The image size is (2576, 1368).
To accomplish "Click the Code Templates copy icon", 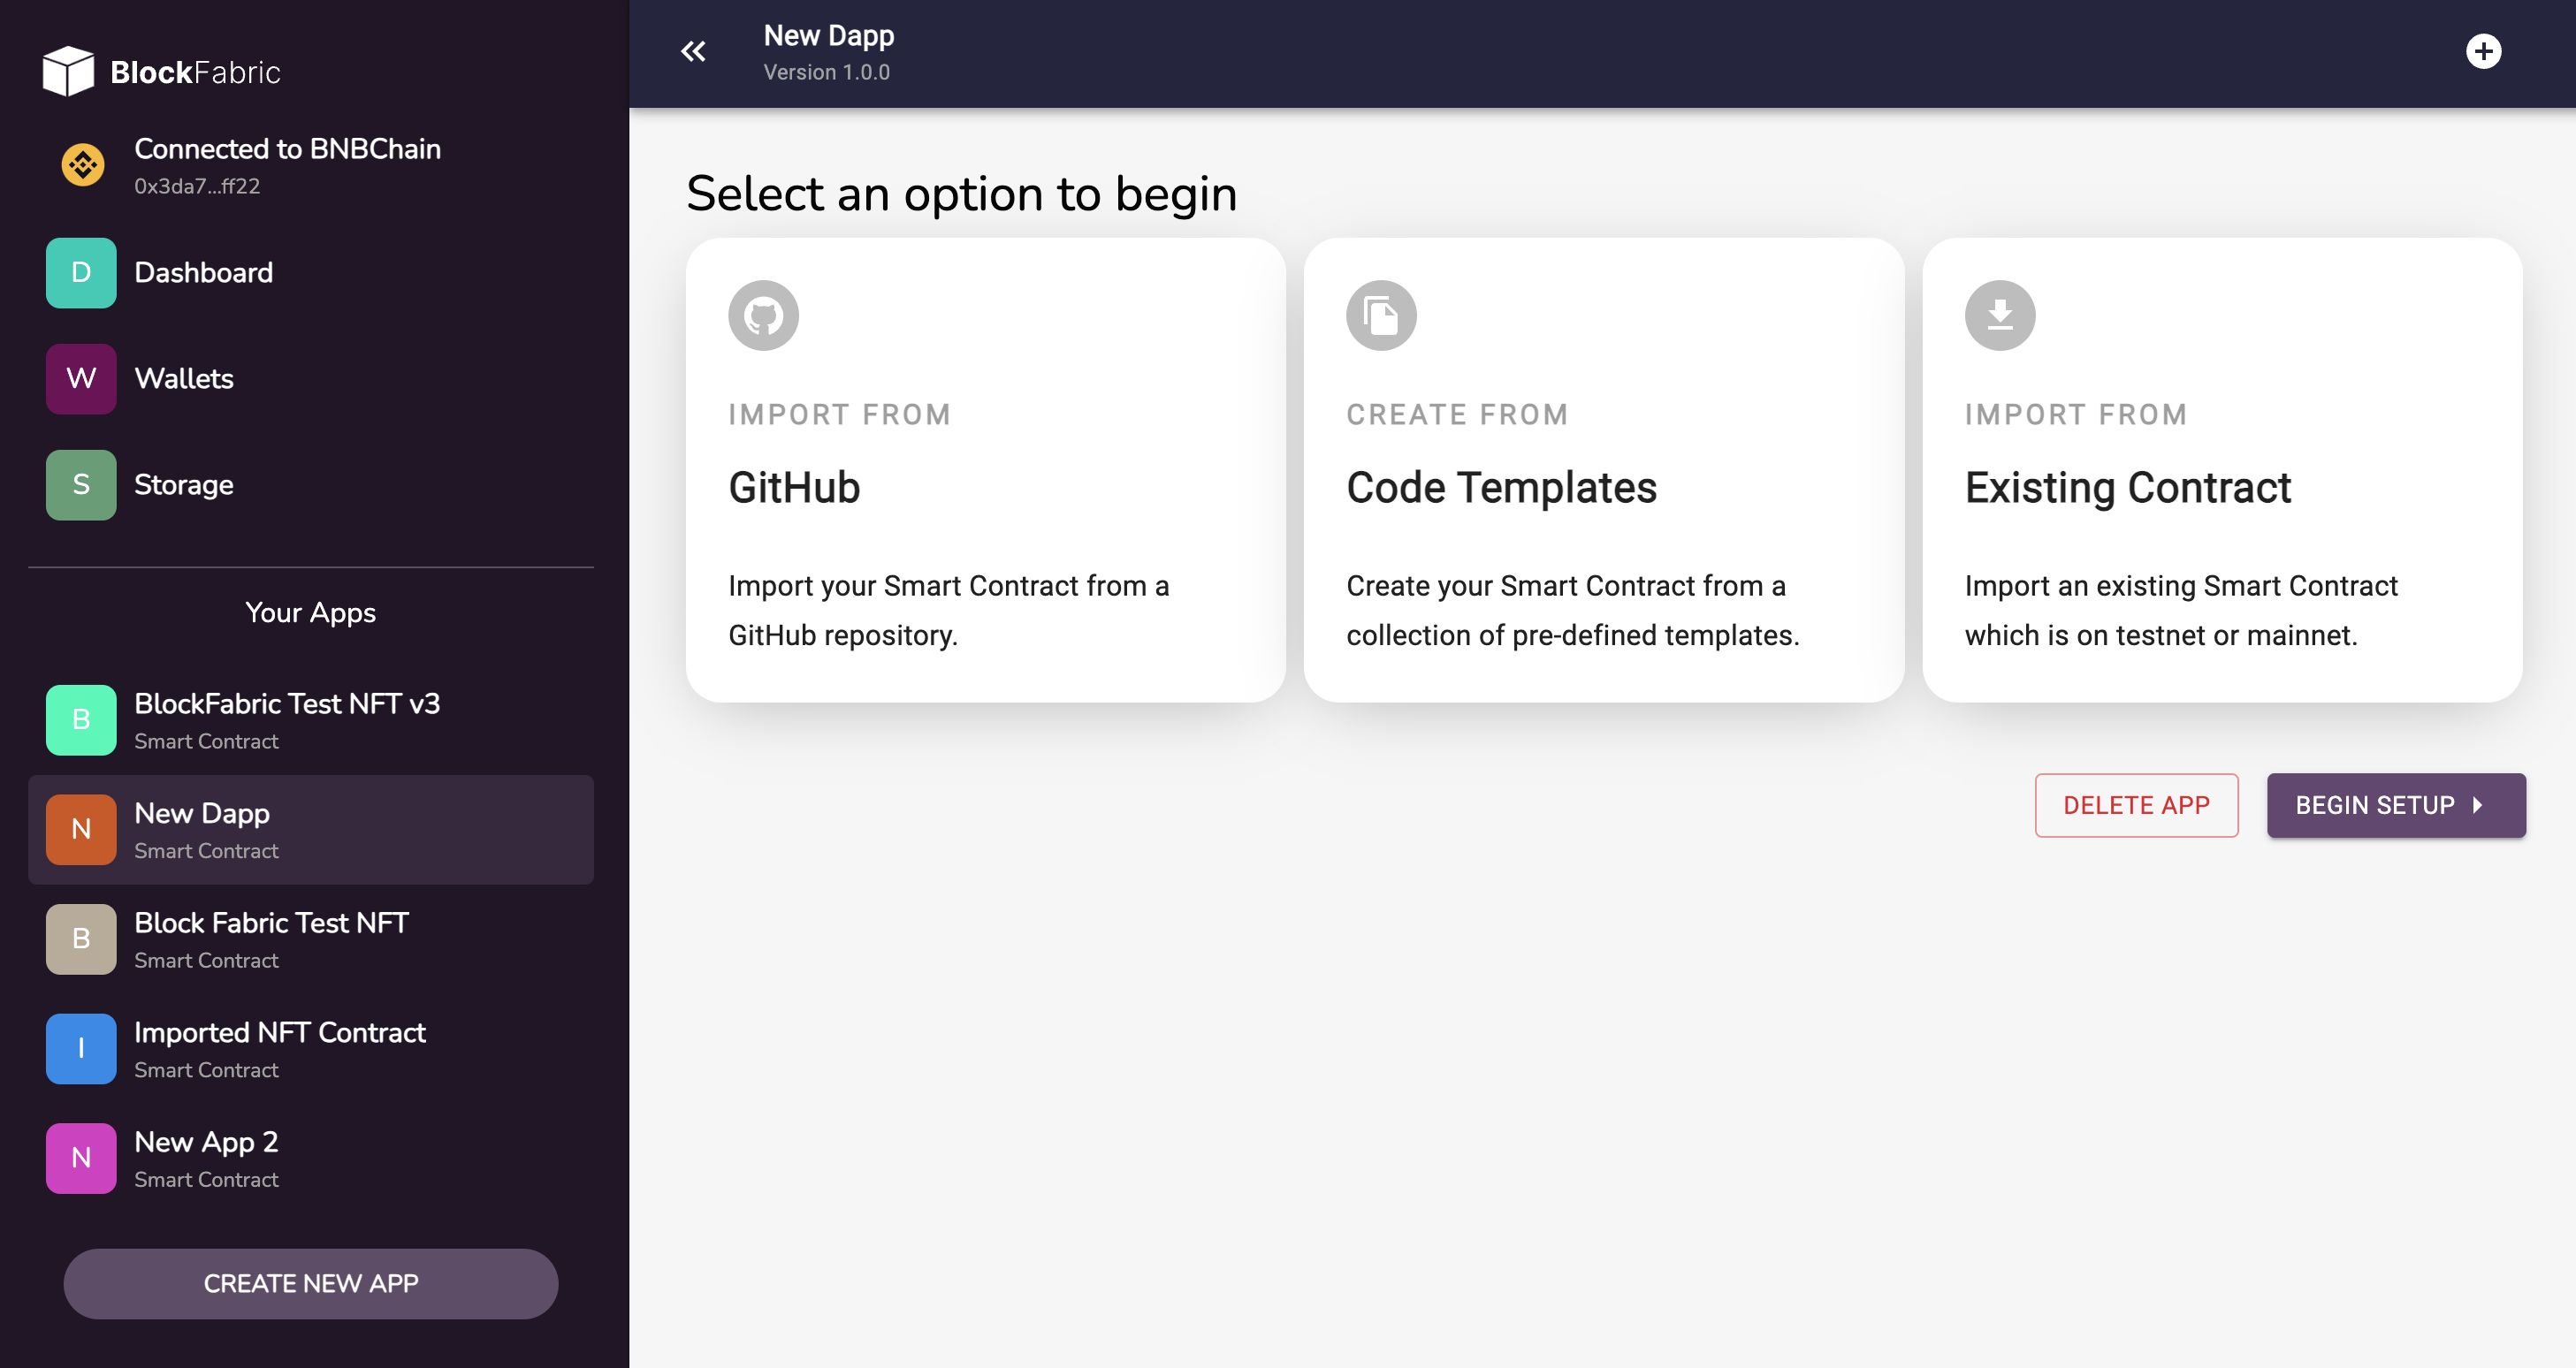I will tap(1381, 316).
